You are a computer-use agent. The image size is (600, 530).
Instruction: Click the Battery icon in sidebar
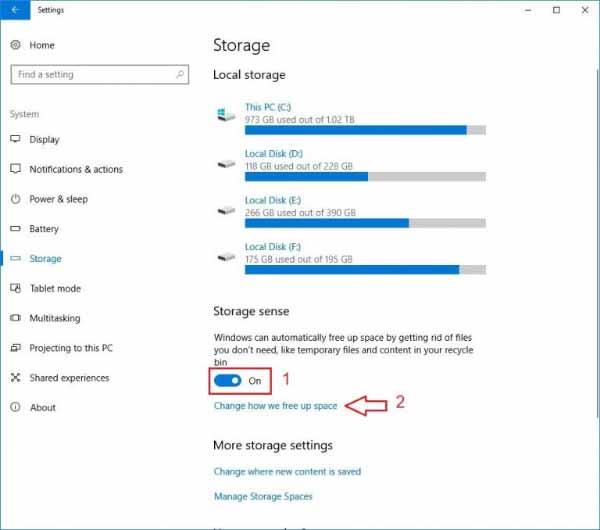[15, 228]
